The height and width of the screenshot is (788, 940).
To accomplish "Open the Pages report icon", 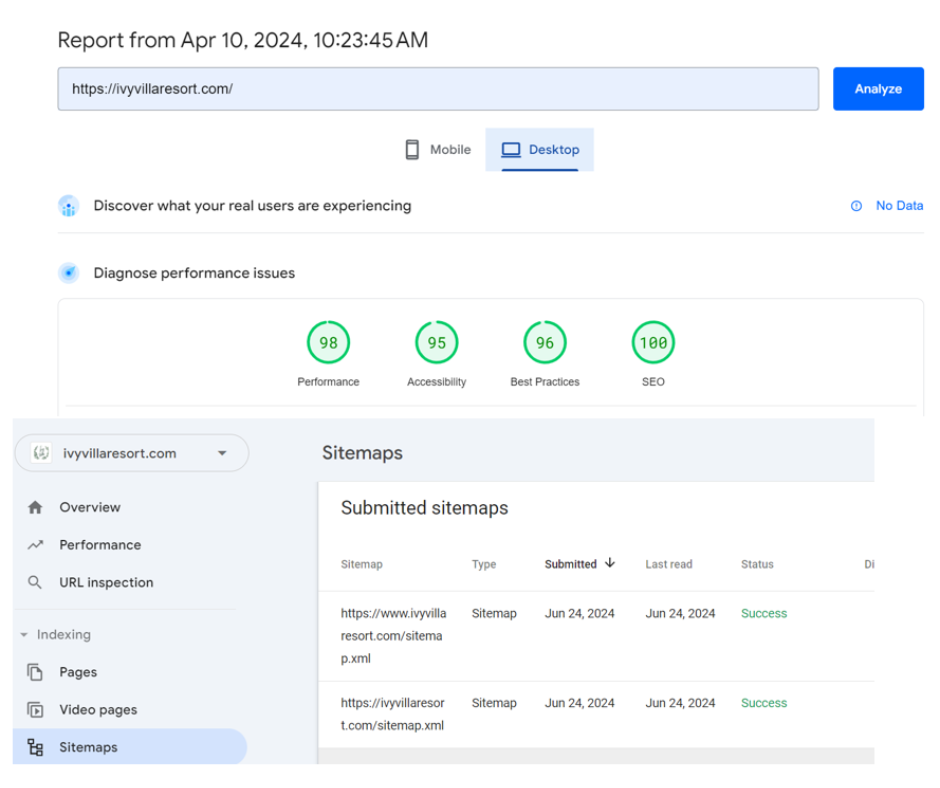I will pyautogui.click(x=36, y=672).
